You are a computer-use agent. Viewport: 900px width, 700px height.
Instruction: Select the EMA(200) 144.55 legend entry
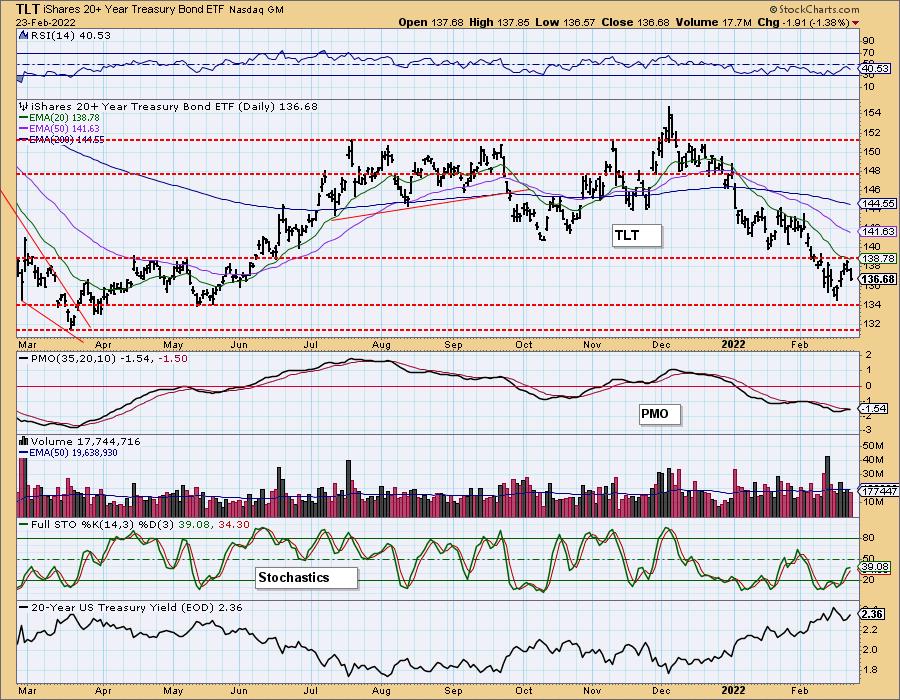click(x=61, y=139)
